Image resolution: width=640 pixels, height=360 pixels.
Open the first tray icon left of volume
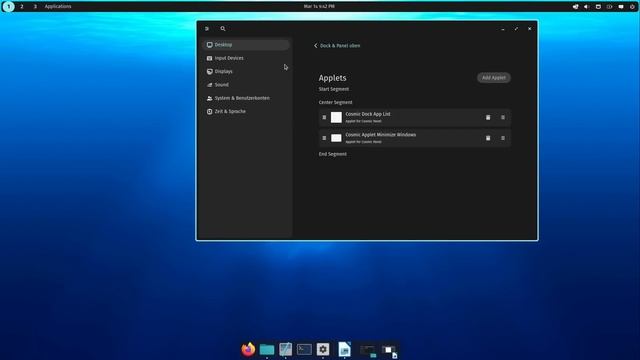pyautogui.click(x=575, y=7)
